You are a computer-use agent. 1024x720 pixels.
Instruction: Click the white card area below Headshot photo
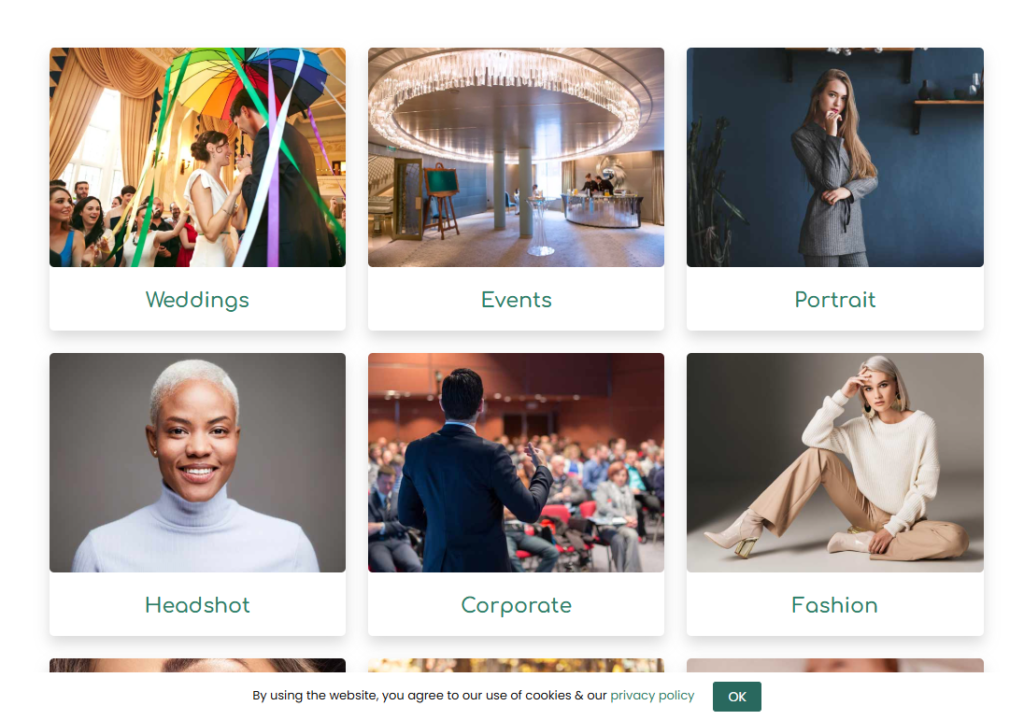[197, 604]
